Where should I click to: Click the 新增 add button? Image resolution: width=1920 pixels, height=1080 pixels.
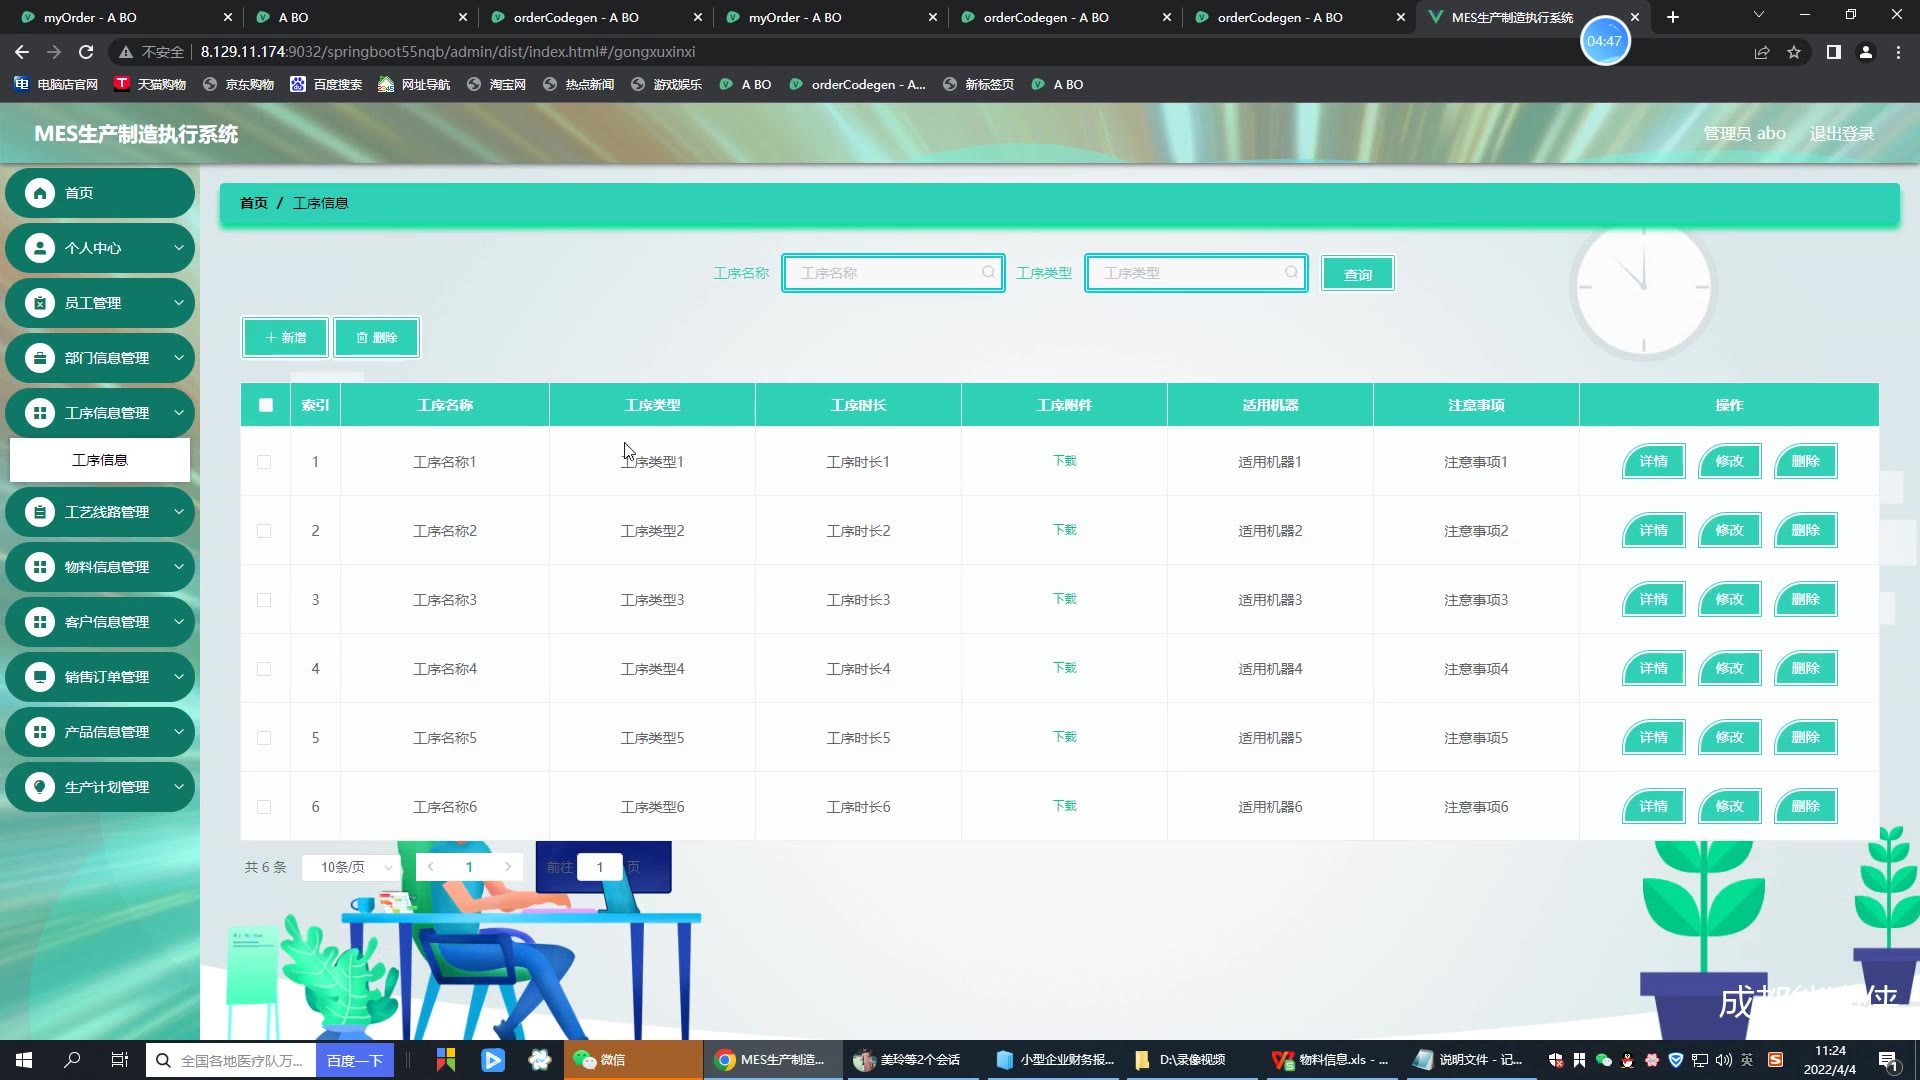pyautogui.click(x=285, y=338)
